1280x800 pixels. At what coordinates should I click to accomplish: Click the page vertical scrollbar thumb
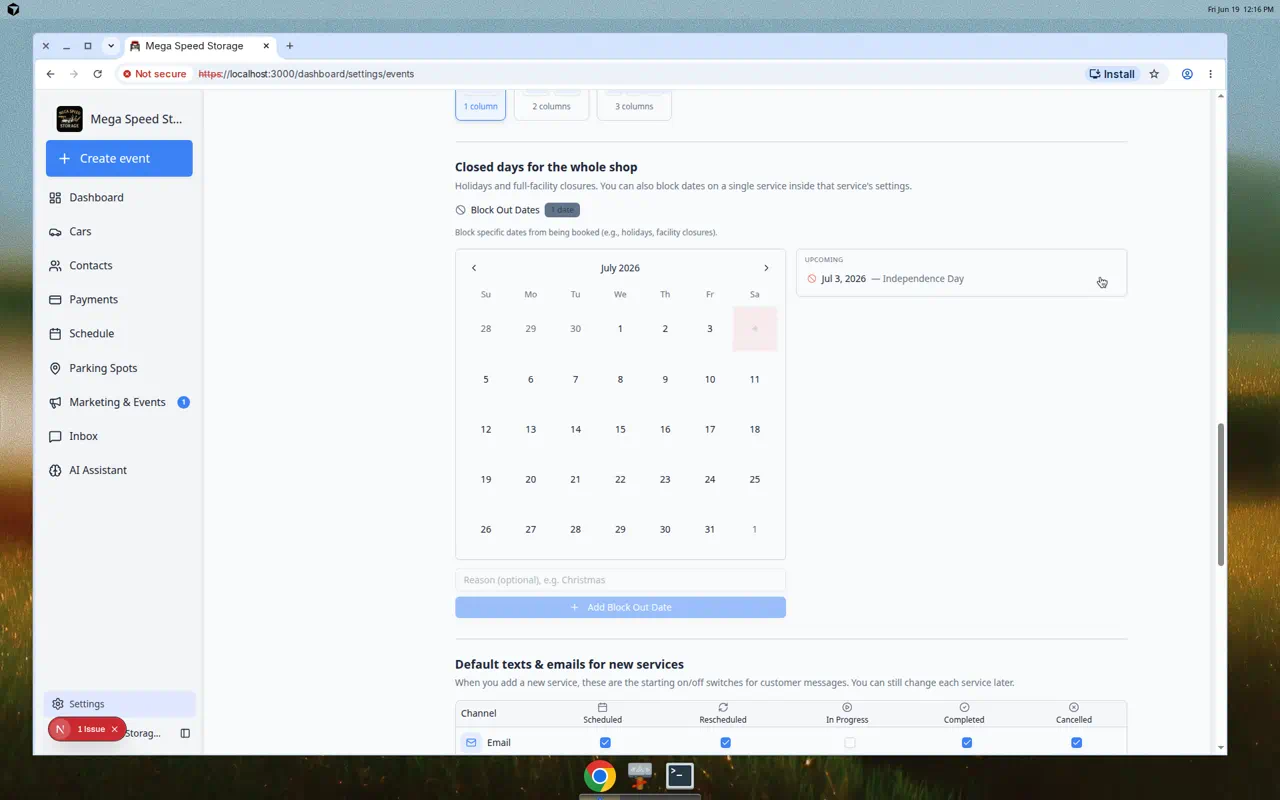(1220, 494)
